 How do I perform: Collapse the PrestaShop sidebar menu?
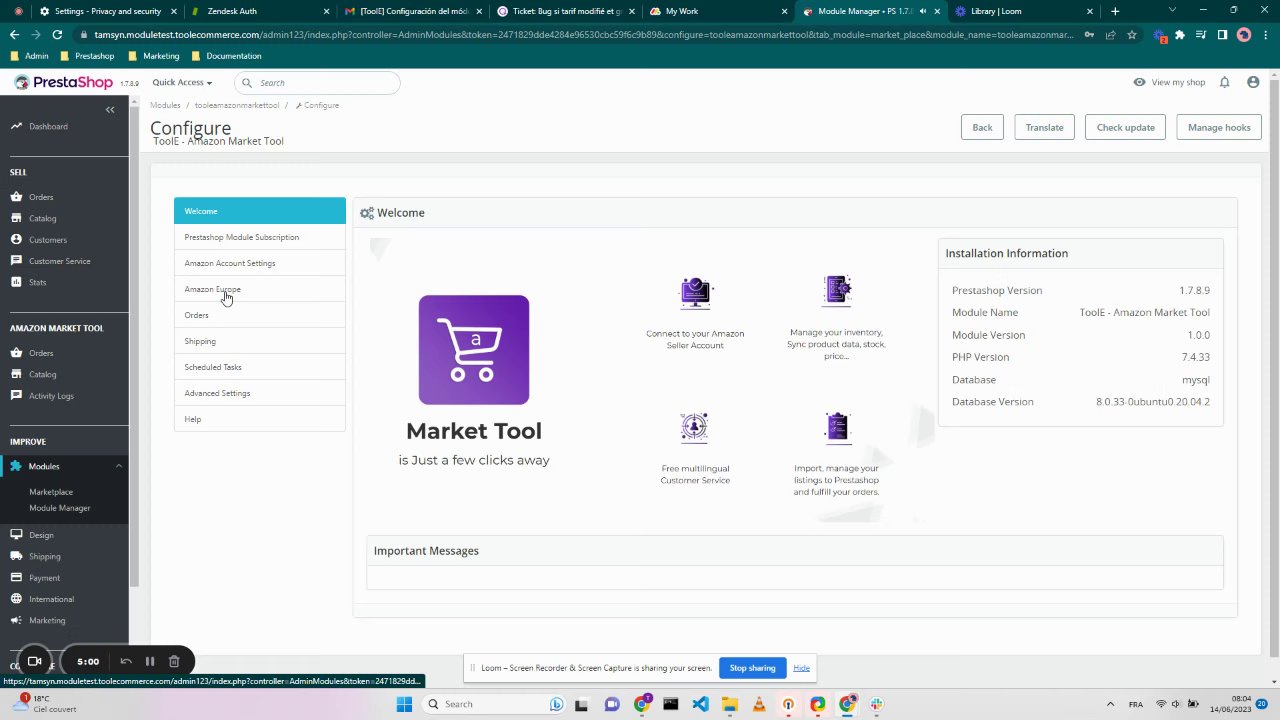pos(110,109)
